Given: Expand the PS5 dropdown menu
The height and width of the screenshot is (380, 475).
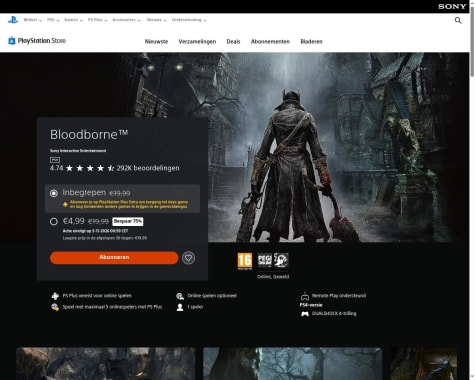Looking at the screenshot, I should 53,20.
